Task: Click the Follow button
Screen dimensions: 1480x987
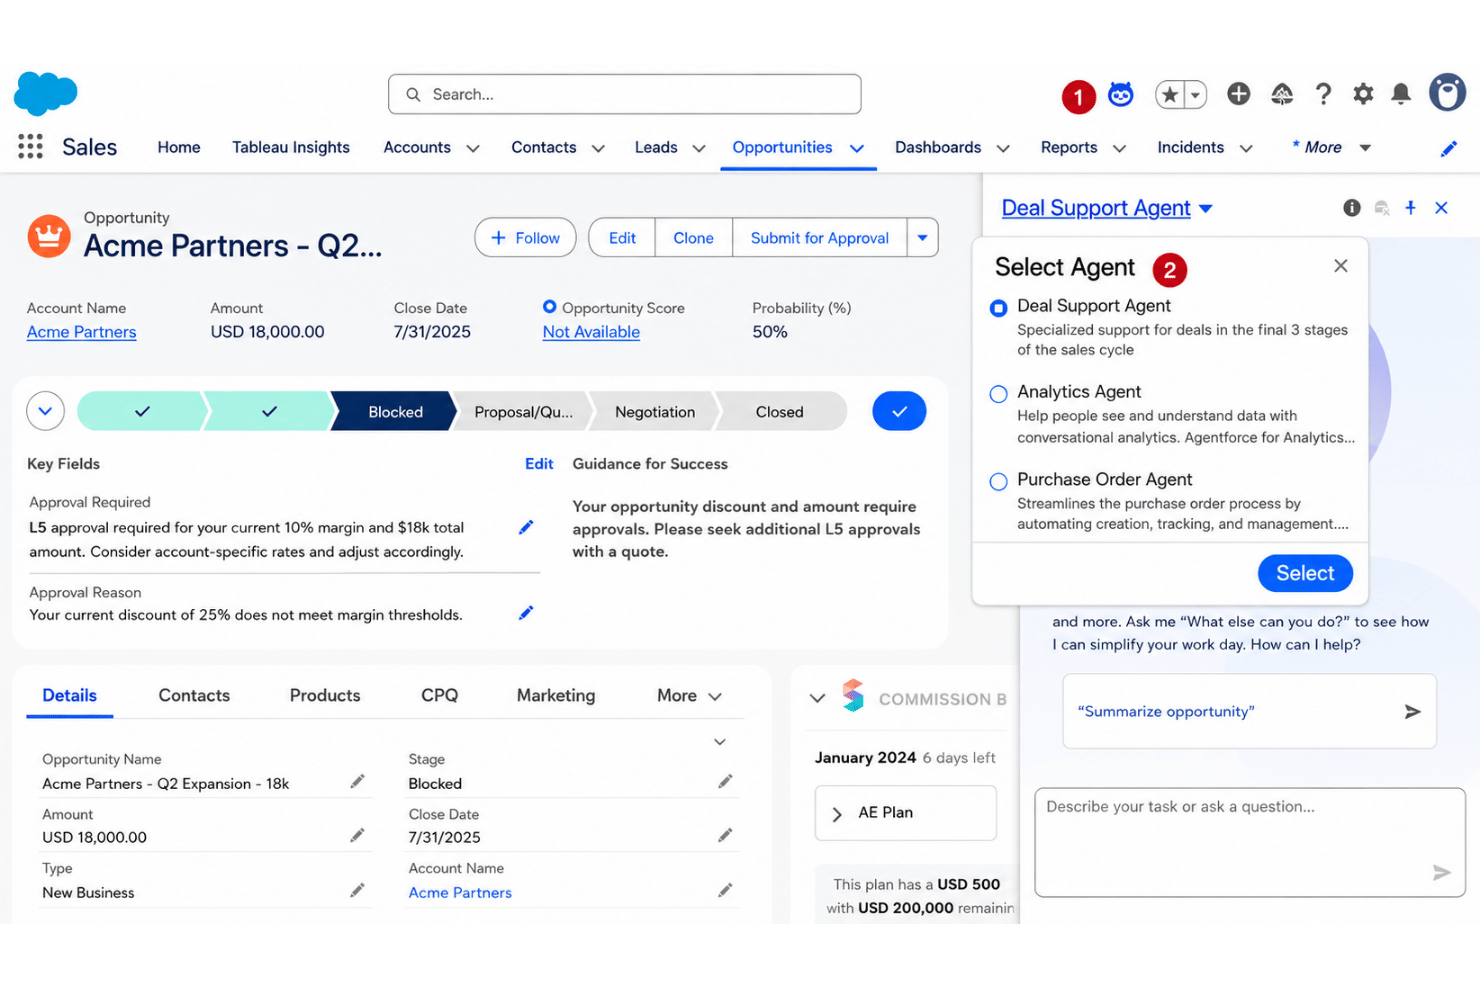Action: 525,238
